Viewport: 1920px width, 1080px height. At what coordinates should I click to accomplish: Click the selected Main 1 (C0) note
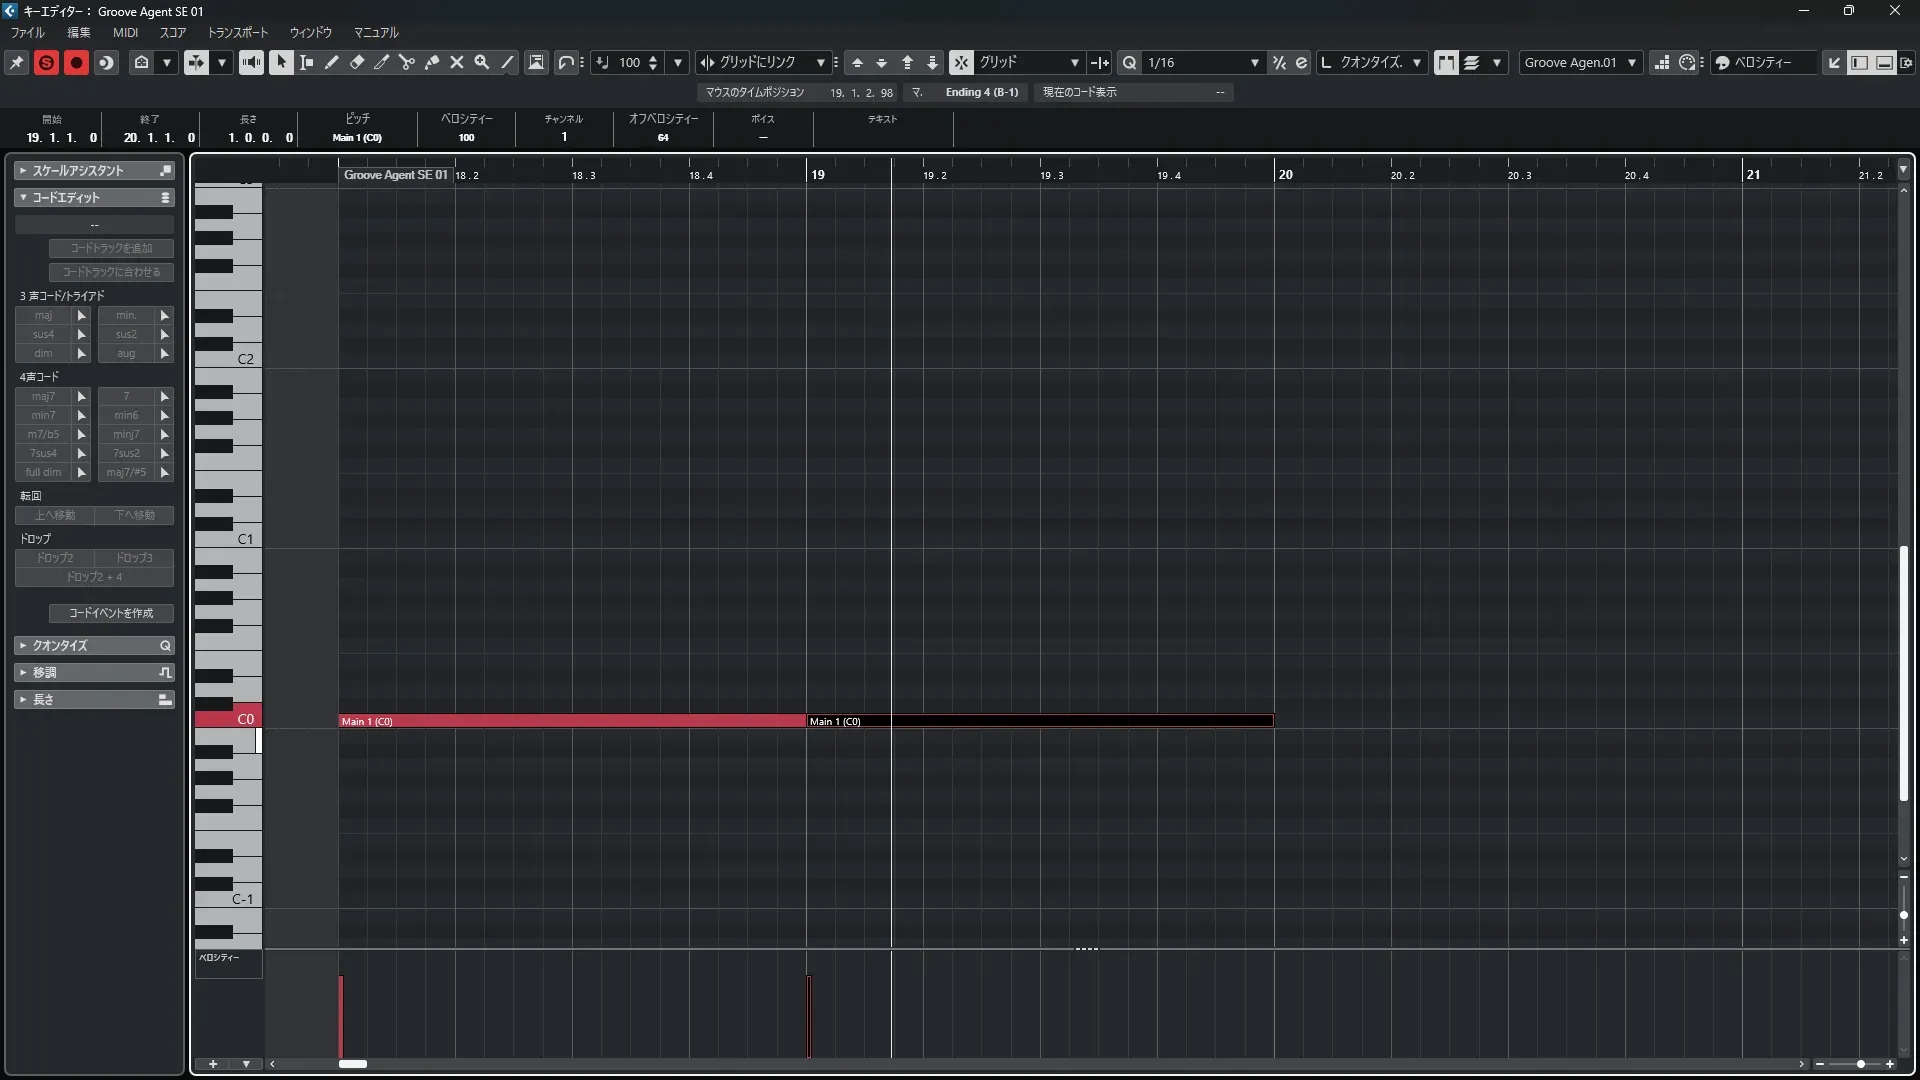tap(1040, 721)
